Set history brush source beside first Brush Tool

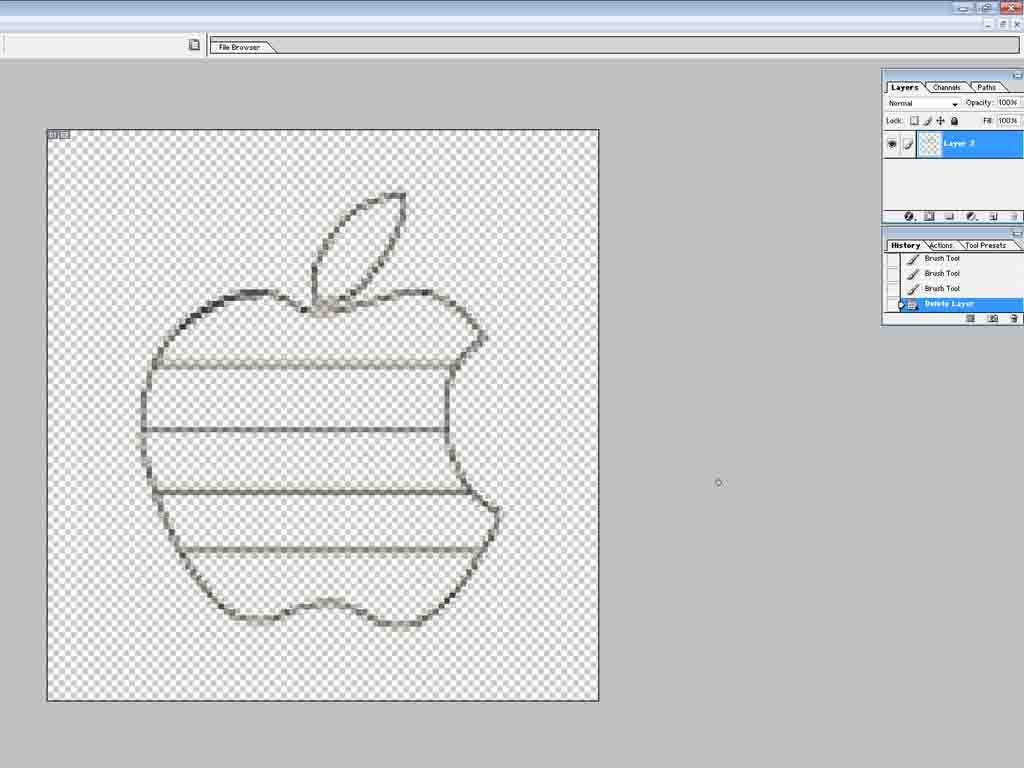(893, 259)
